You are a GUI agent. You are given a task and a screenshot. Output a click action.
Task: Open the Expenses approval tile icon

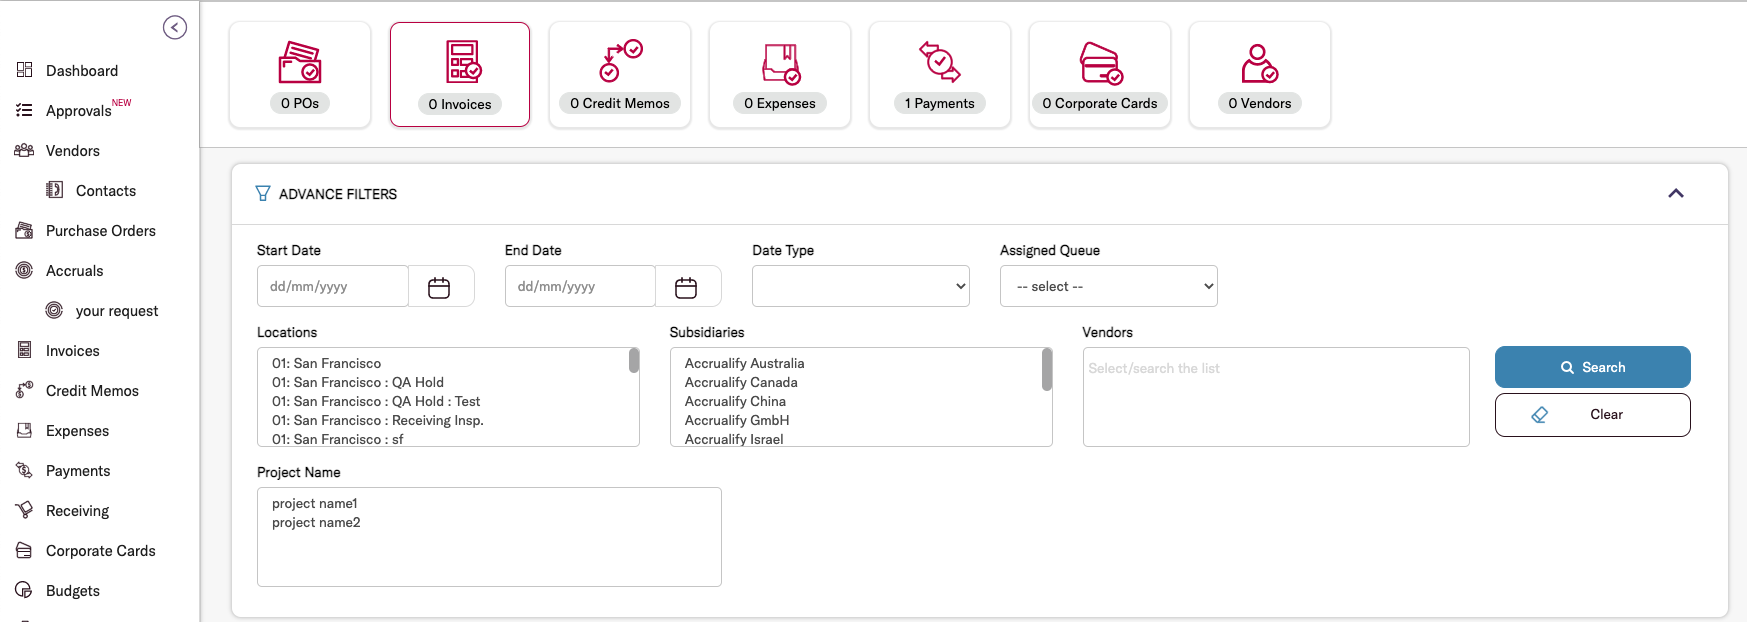tap(780, 62)
